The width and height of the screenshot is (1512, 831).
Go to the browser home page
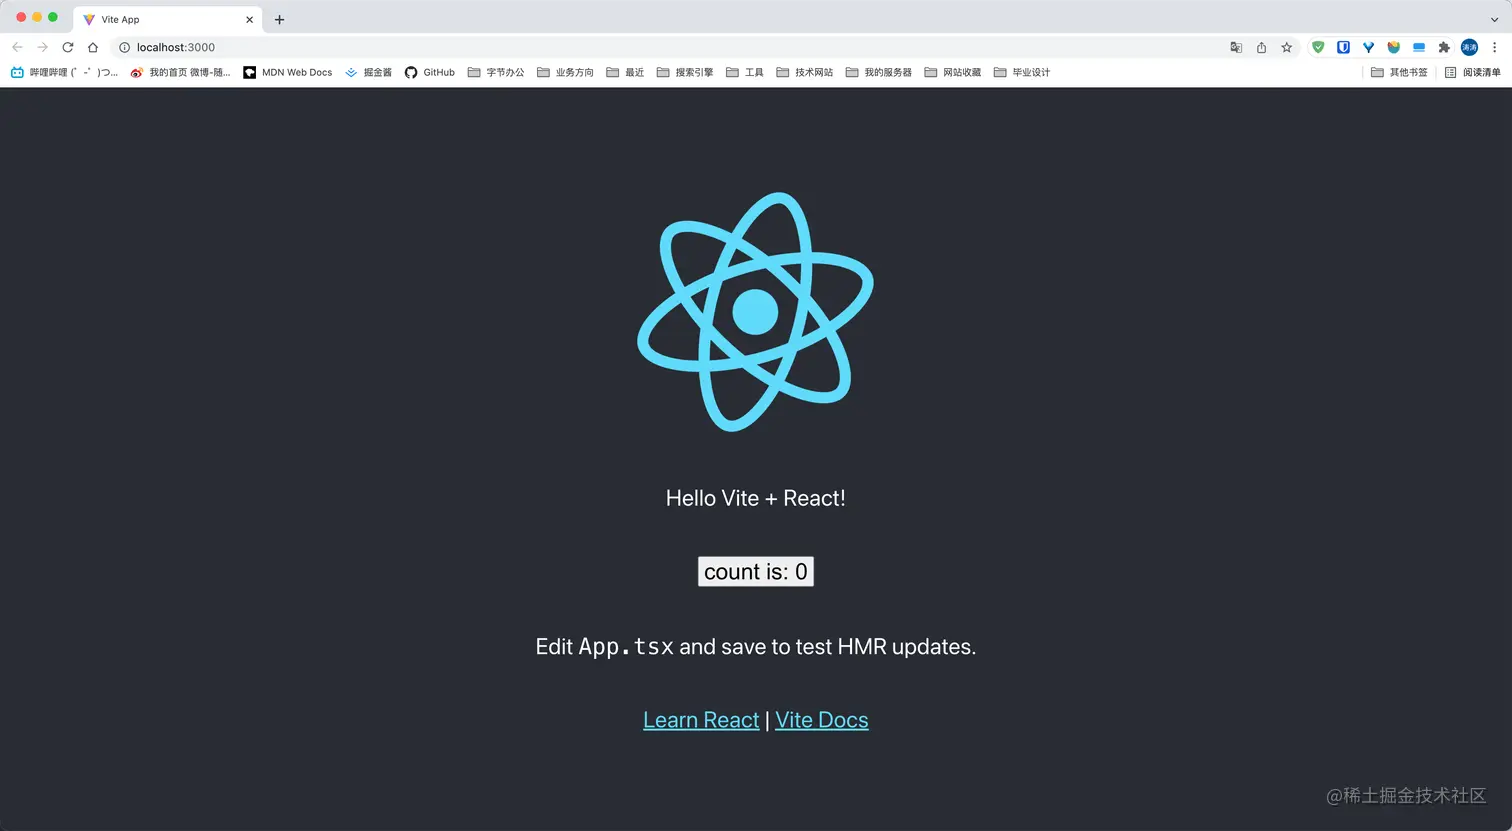(x=93, y=47)
